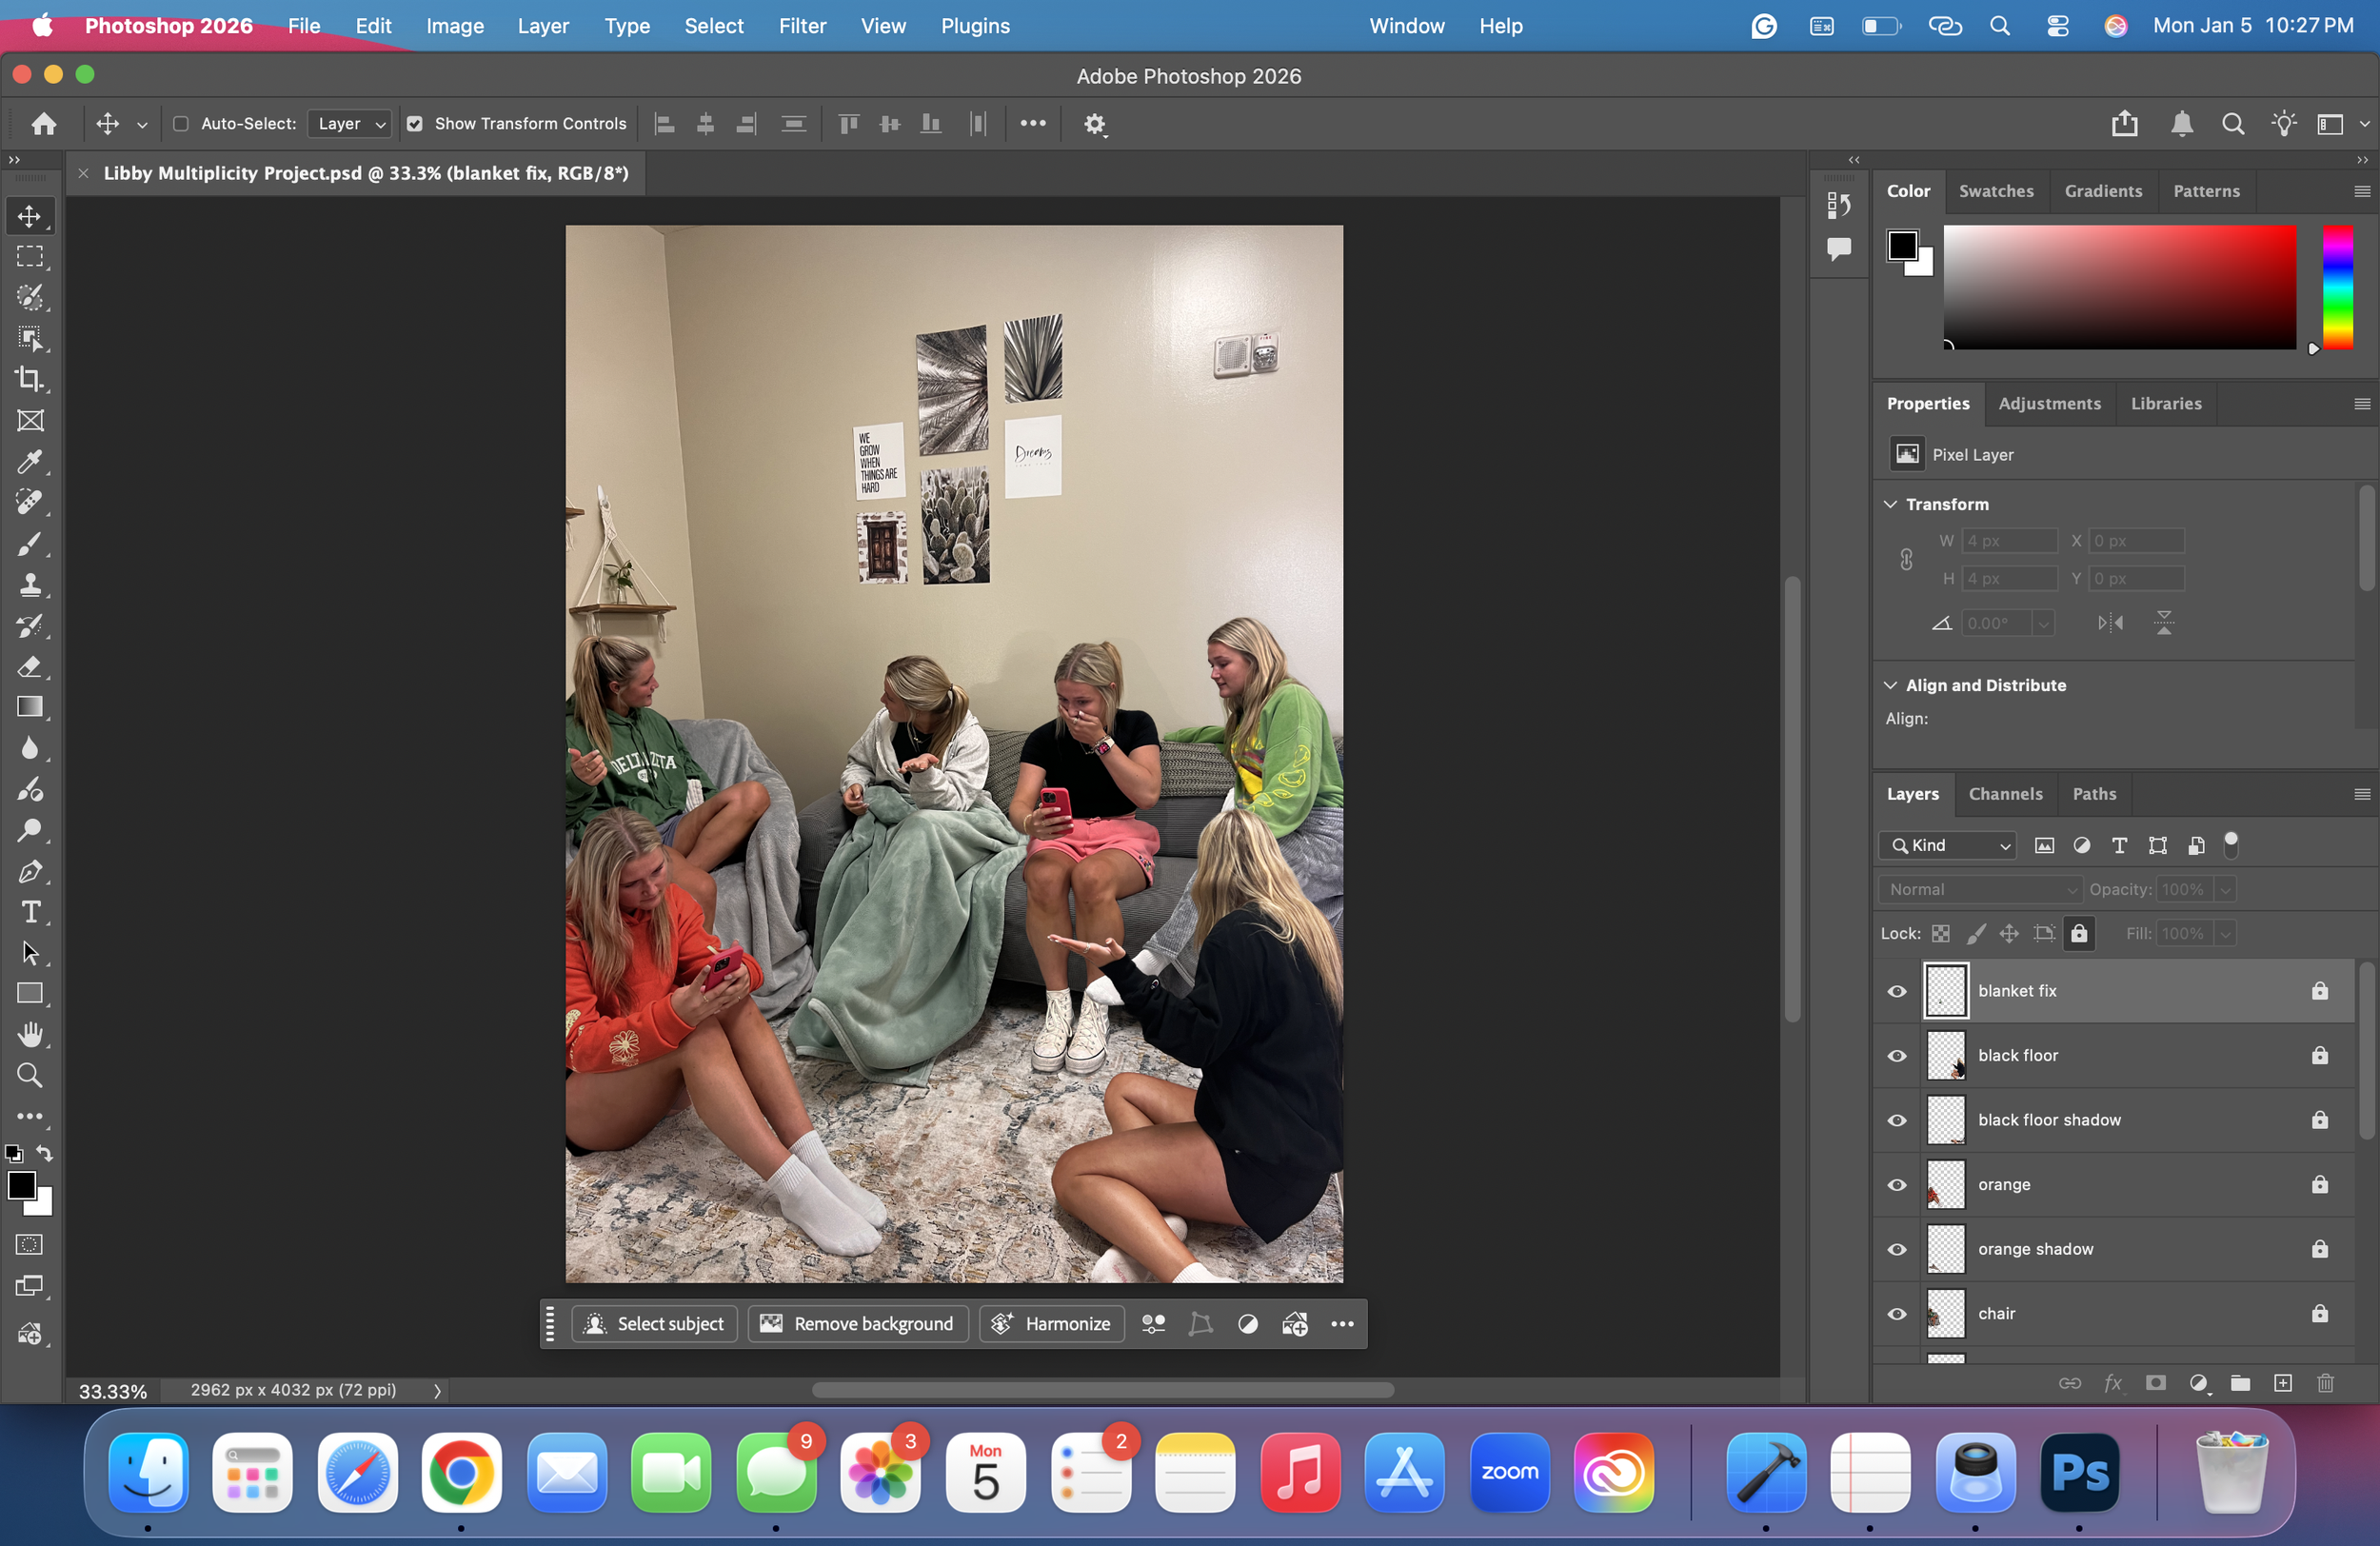The image size is (2380, 1546).
Task: Enable the Auto-Select checkbox
Action: 181,124
